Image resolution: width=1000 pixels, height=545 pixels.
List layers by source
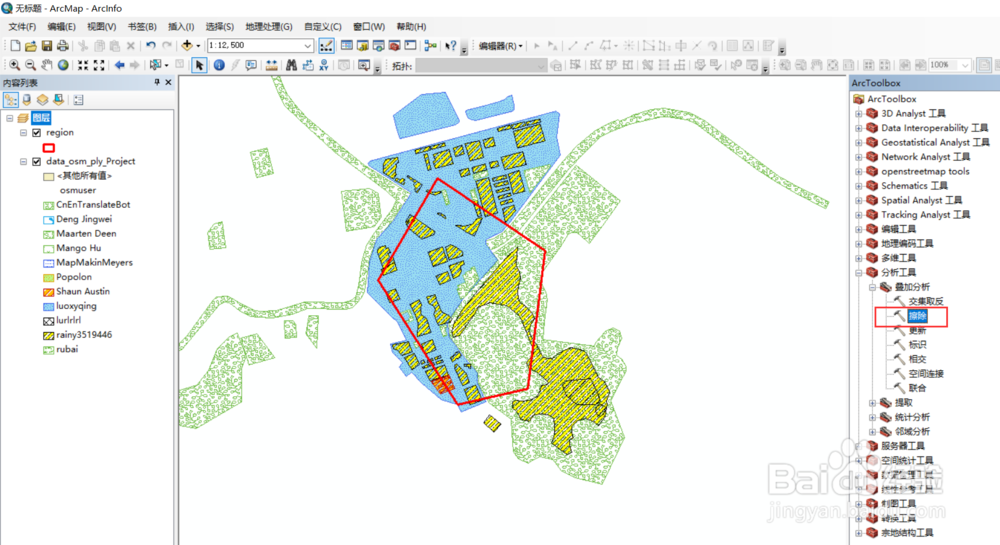pyautogui.click(x=27, y=99)
